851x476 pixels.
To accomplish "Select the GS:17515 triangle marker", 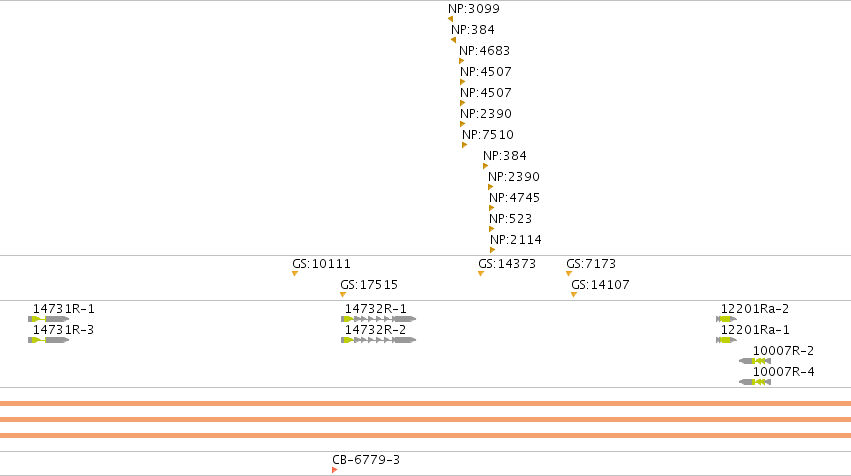I will point(343,295).
